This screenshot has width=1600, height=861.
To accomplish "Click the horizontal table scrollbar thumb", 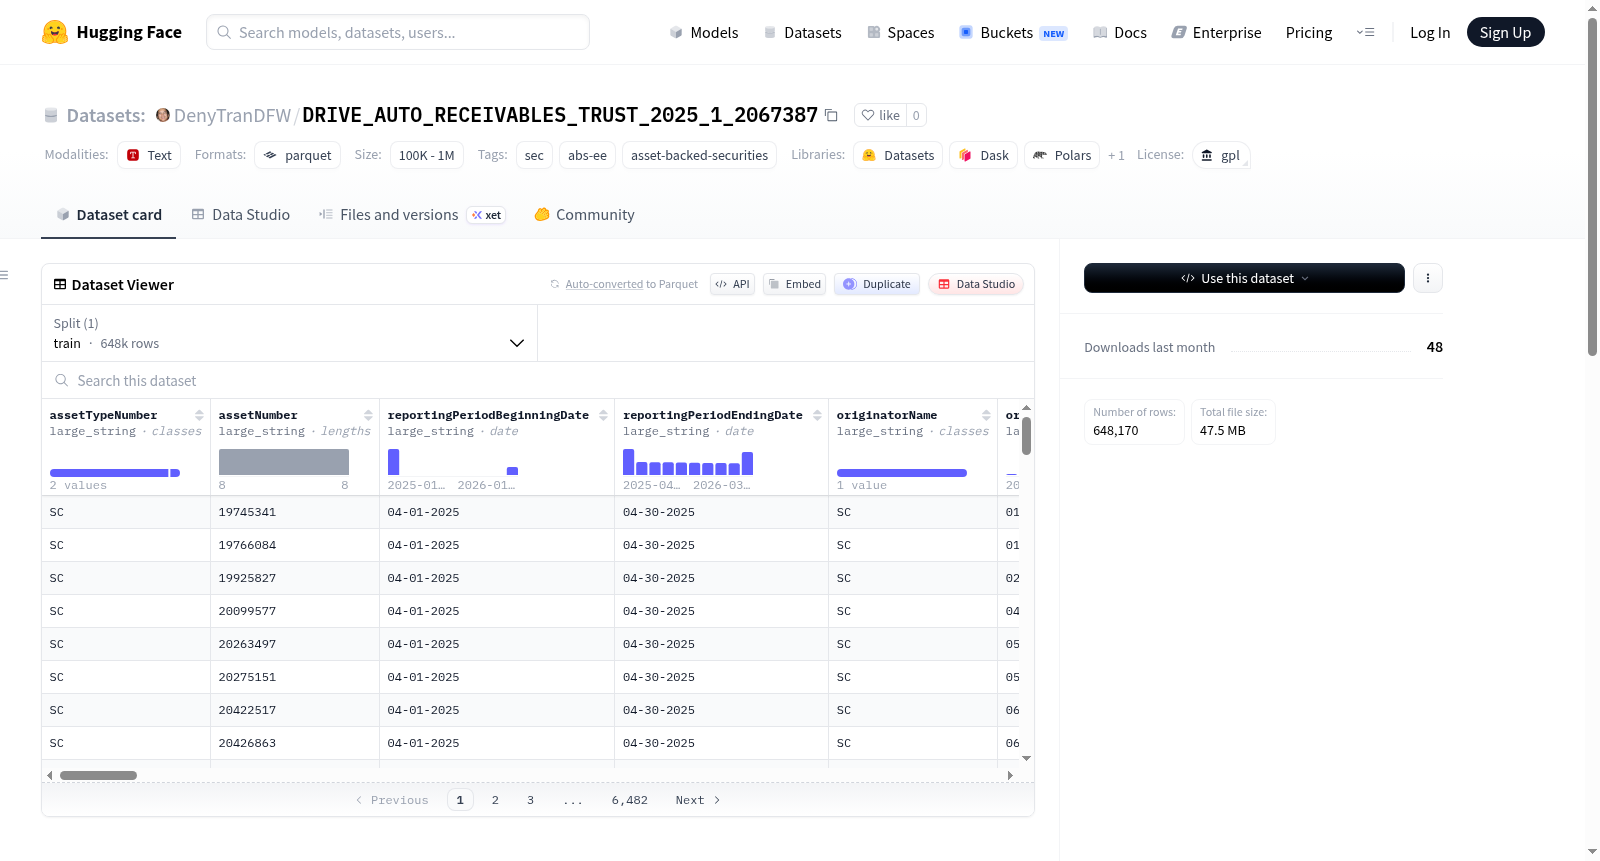I will [98, 775].
